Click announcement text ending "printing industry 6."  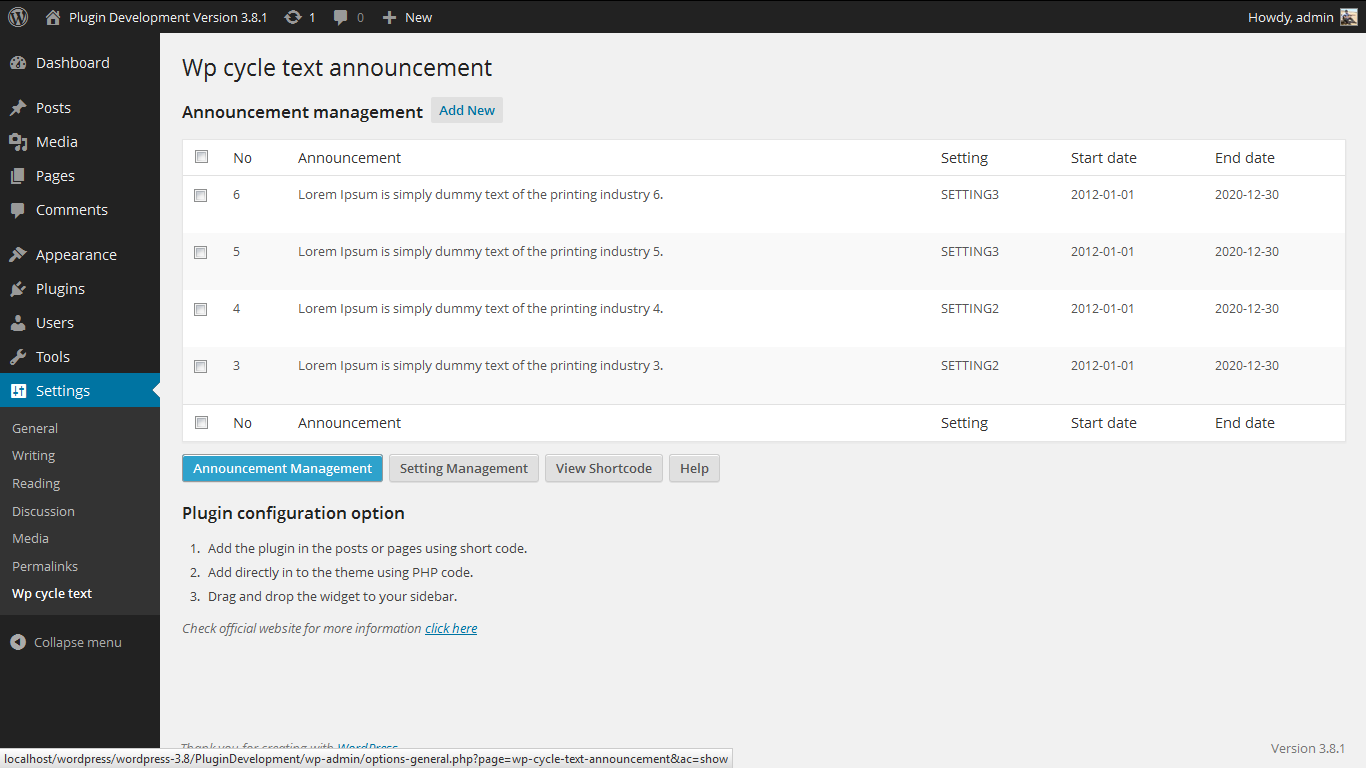point(481,195)
